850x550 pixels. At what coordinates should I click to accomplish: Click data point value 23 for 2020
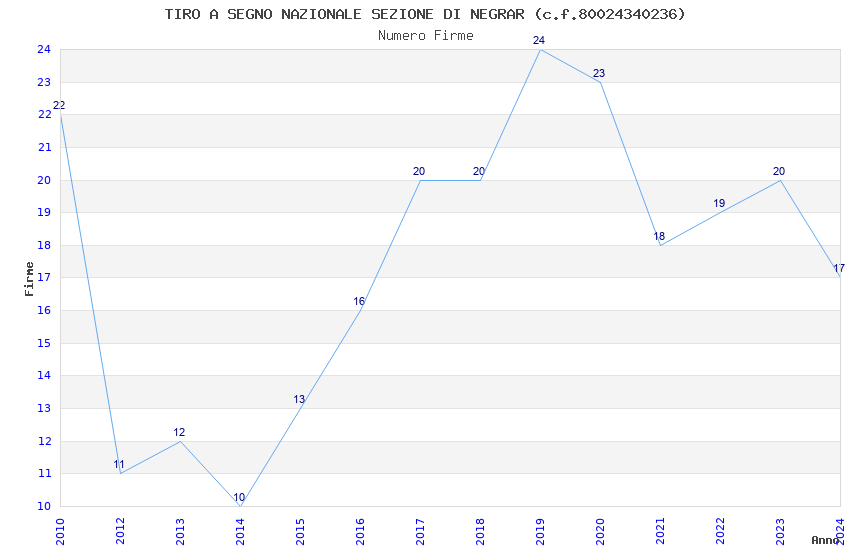[x=599, y=74]
